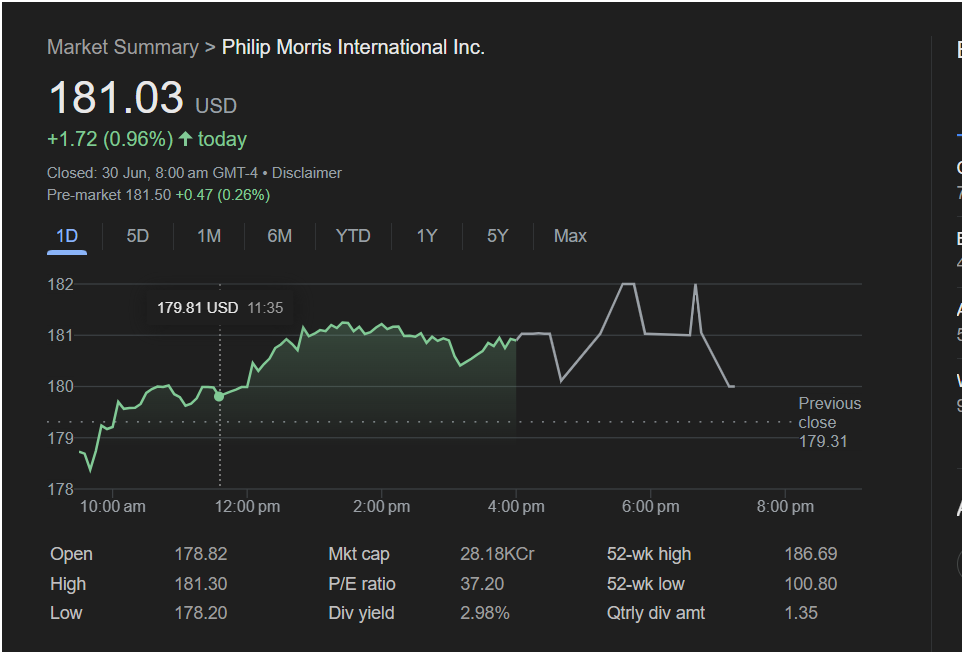
Task: Click the 178 y-axis label
Action: pyautogui.click(x=60, y=489)
